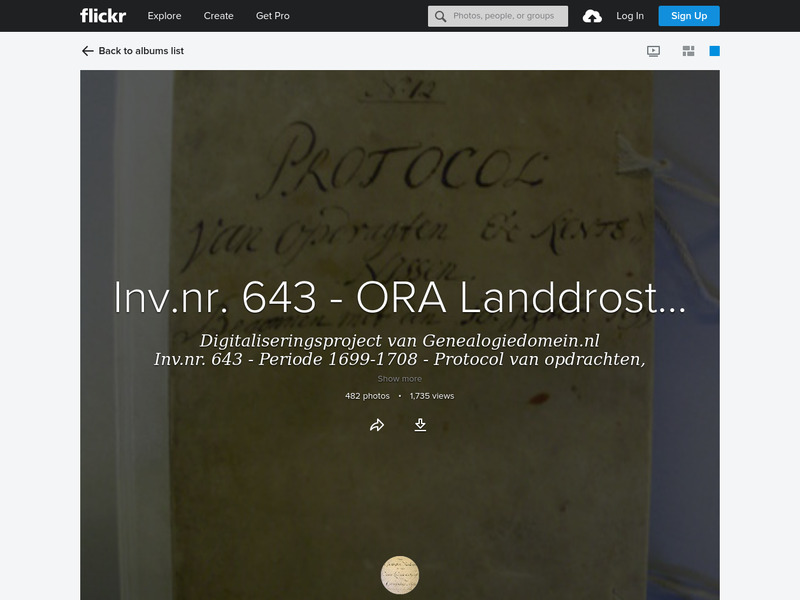This screenshot has height=600, width=800.
Task: Share the album
Action: click(x=378, y=424)
